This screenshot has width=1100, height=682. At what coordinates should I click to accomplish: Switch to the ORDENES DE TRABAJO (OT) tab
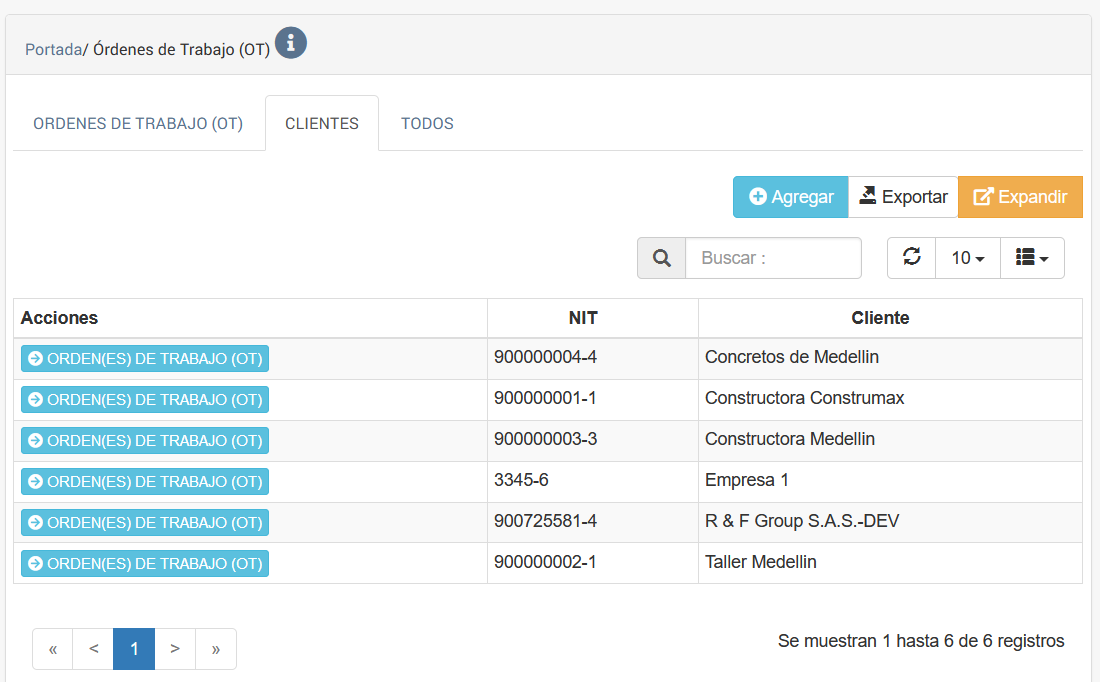[x=138, y=124]
